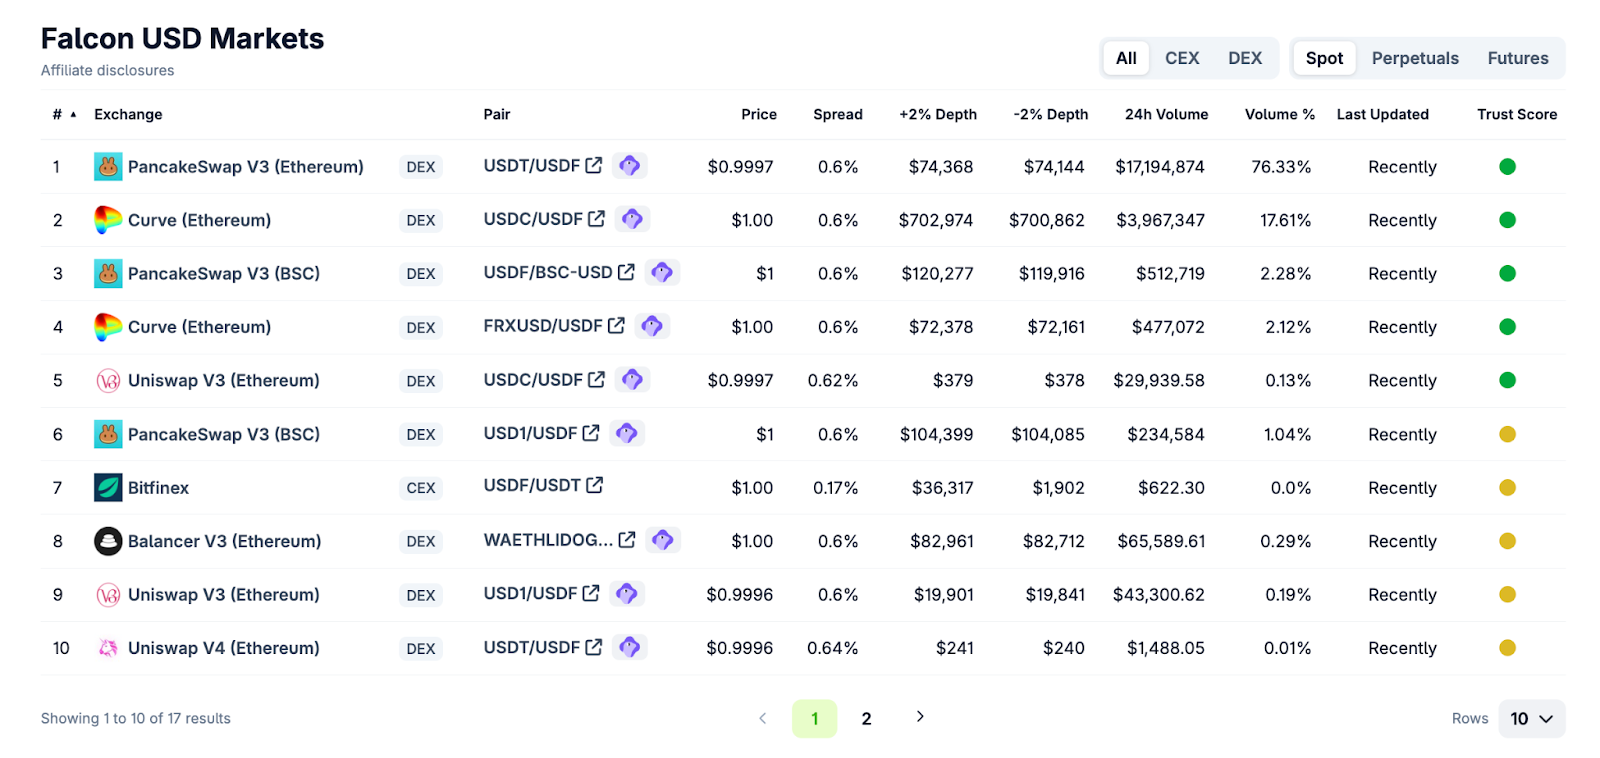Viewport: 1600px width, 758px height.
Task: Click the PancakeSwap logo in row 6
Action: tap(108, 434)
